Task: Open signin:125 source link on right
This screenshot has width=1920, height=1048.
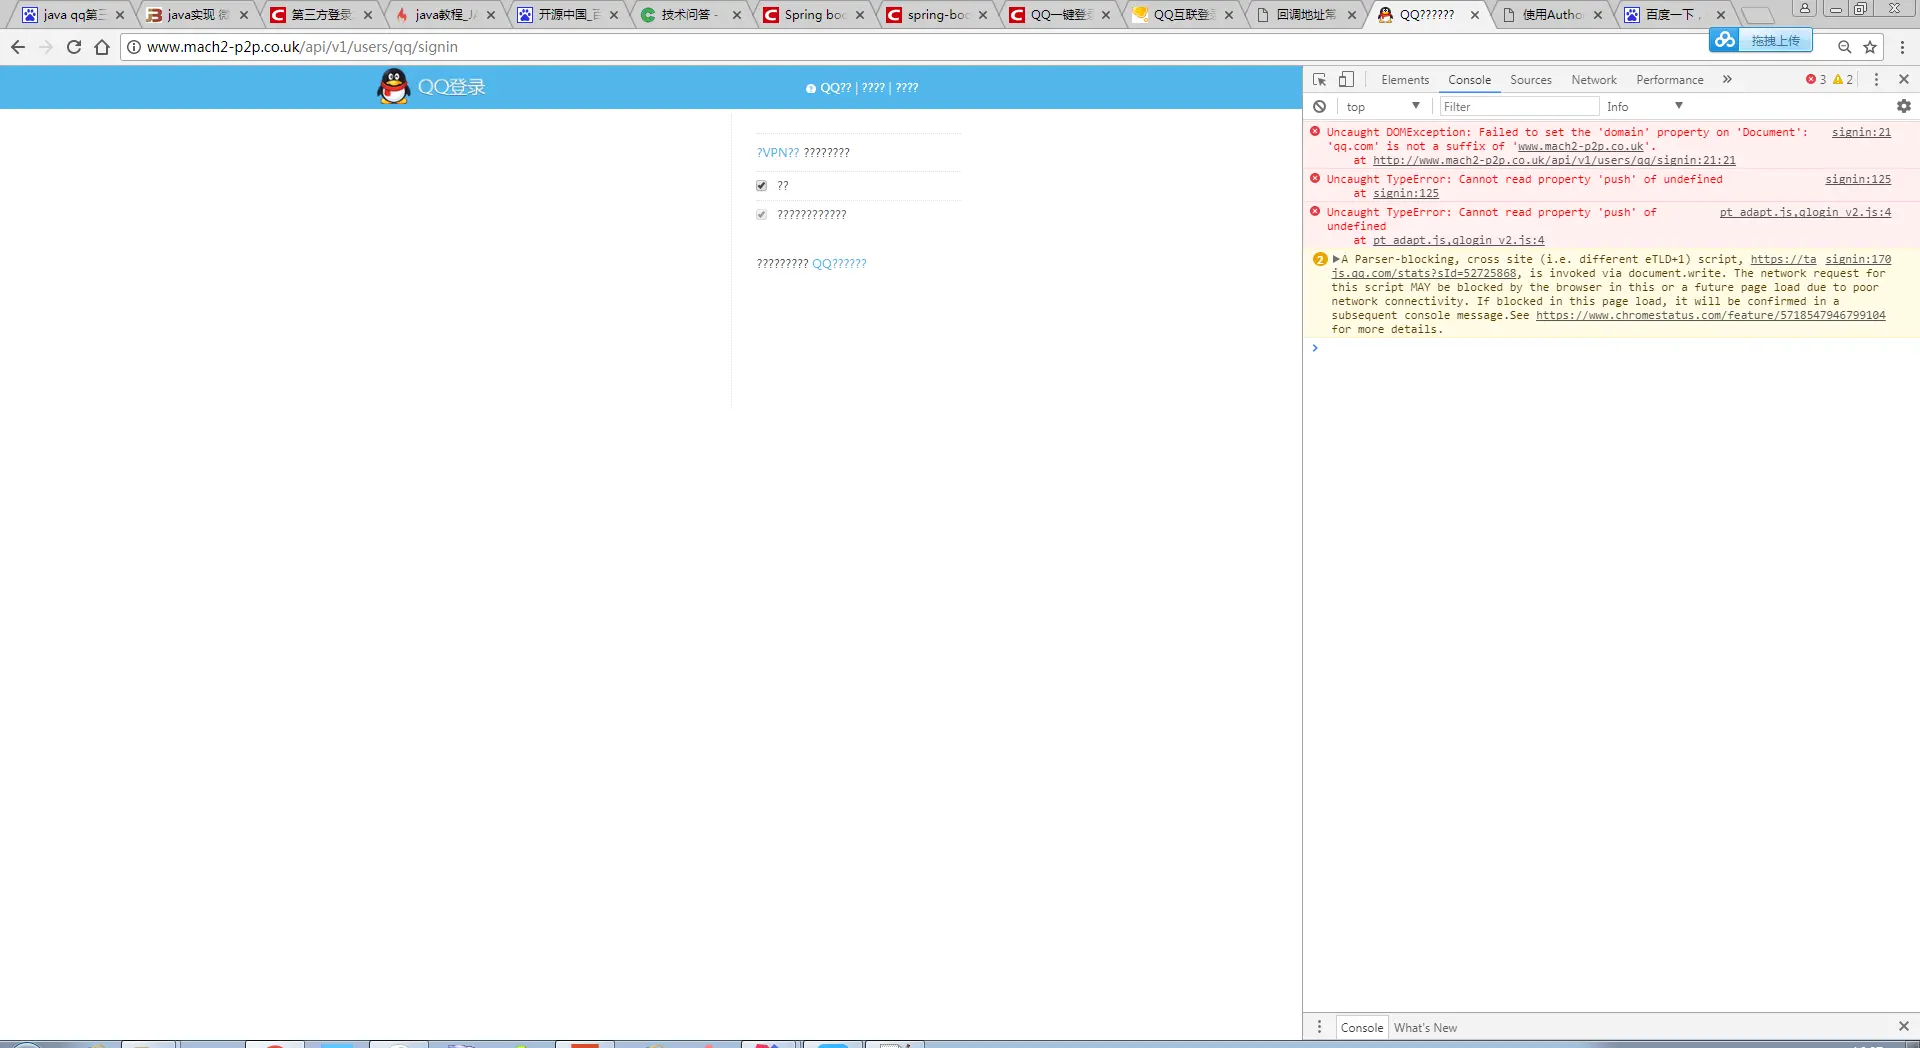Action: tap(1858, 179)
